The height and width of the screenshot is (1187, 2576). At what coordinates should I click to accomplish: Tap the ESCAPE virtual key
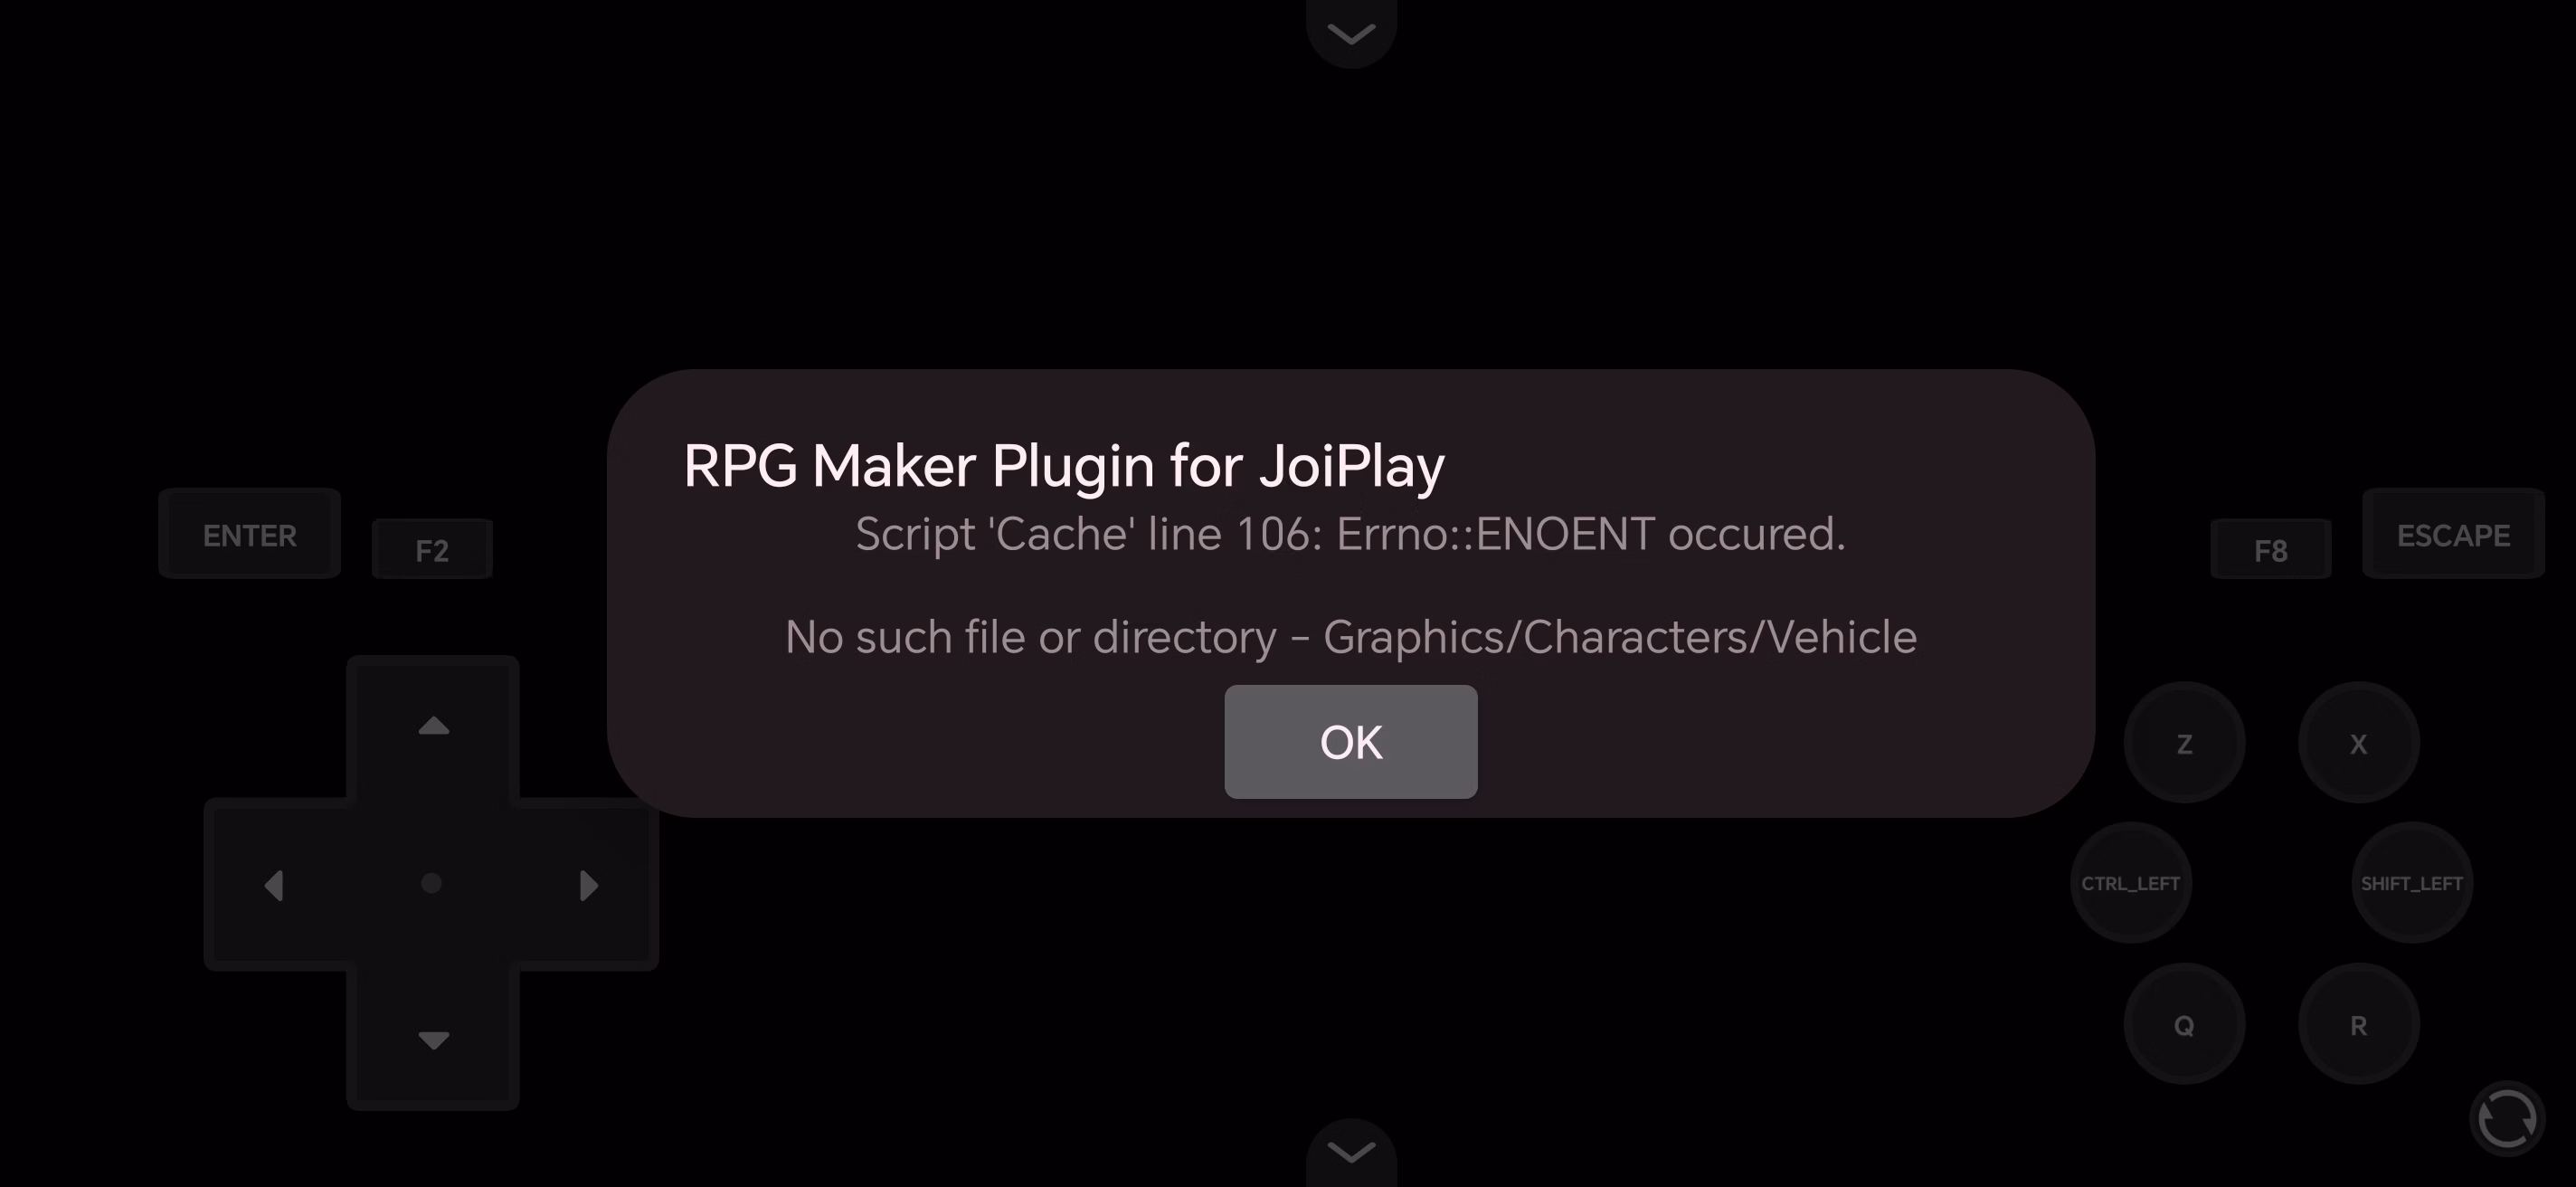click(x=2453, y=534)
